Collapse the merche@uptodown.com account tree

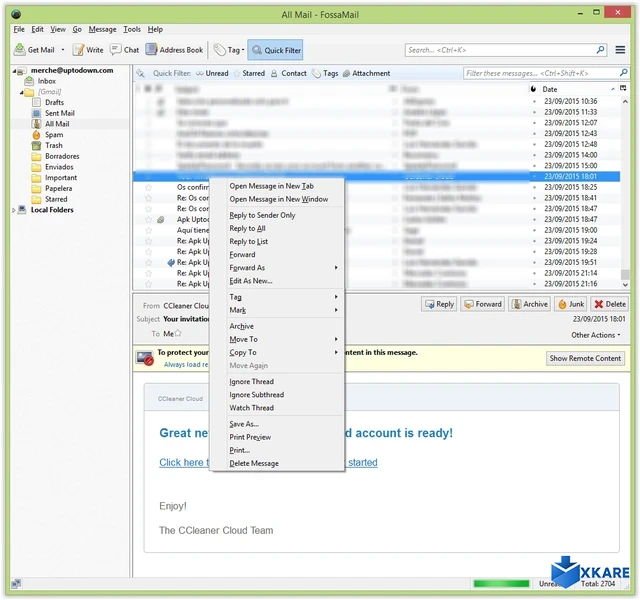[x=14, y=71]
